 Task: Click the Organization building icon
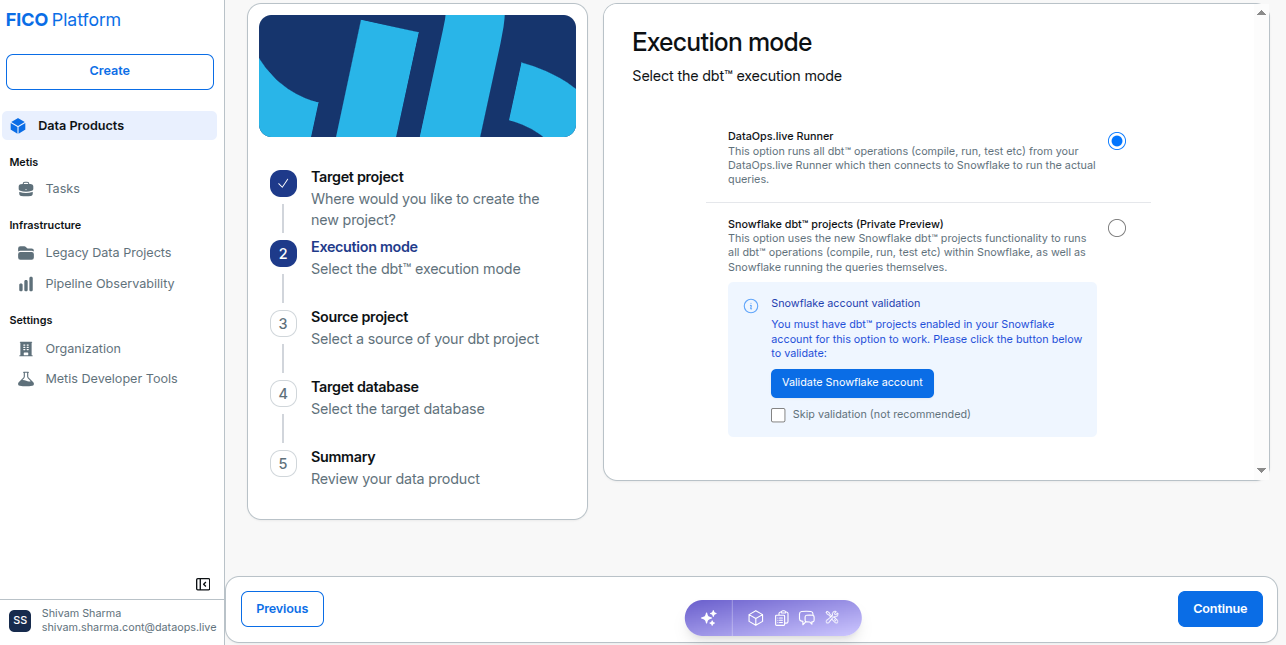[x=26, y=349]
